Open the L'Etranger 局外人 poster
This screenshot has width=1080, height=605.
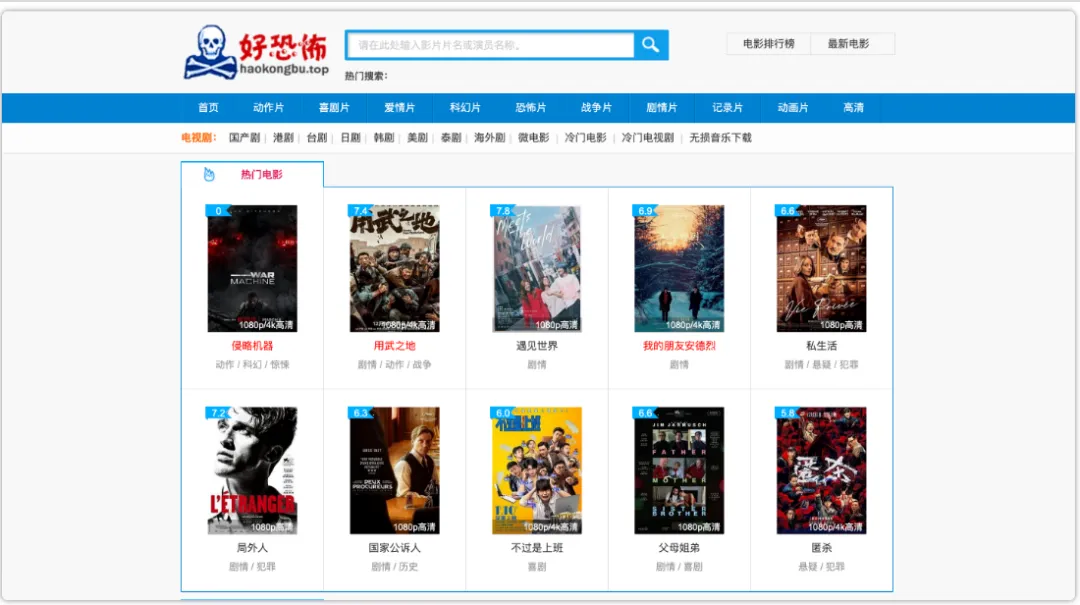pyautogui.click(x=252, y=471)
